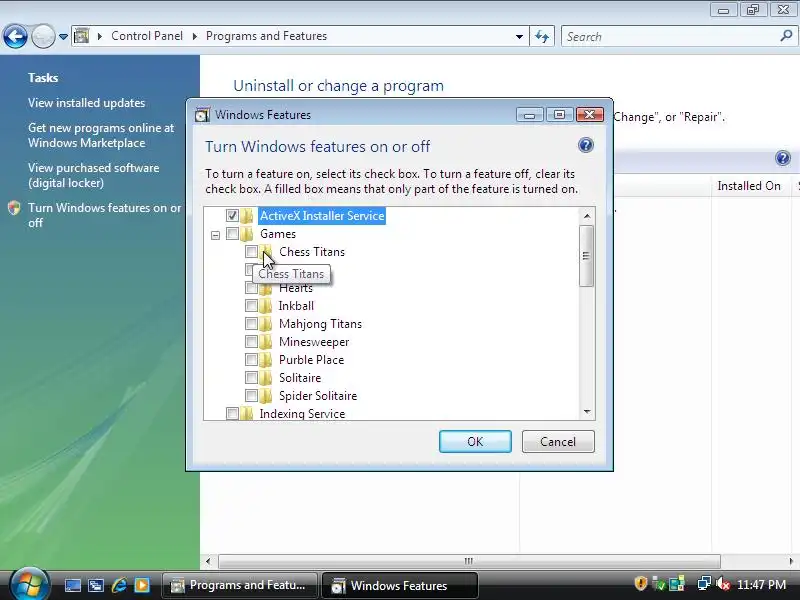The height and width of the screenshot is (600, 800).
Task: Enable the Minesweeper checkbox
Action: 251,341
